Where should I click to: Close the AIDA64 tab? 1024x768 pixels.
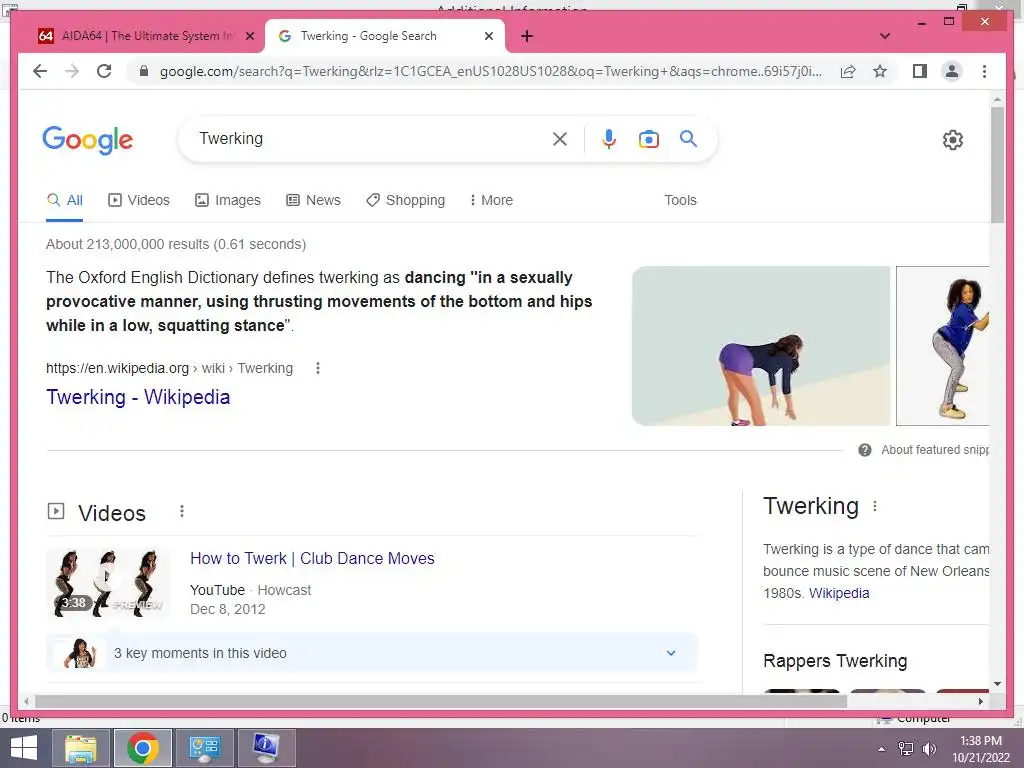pos(249,36)
